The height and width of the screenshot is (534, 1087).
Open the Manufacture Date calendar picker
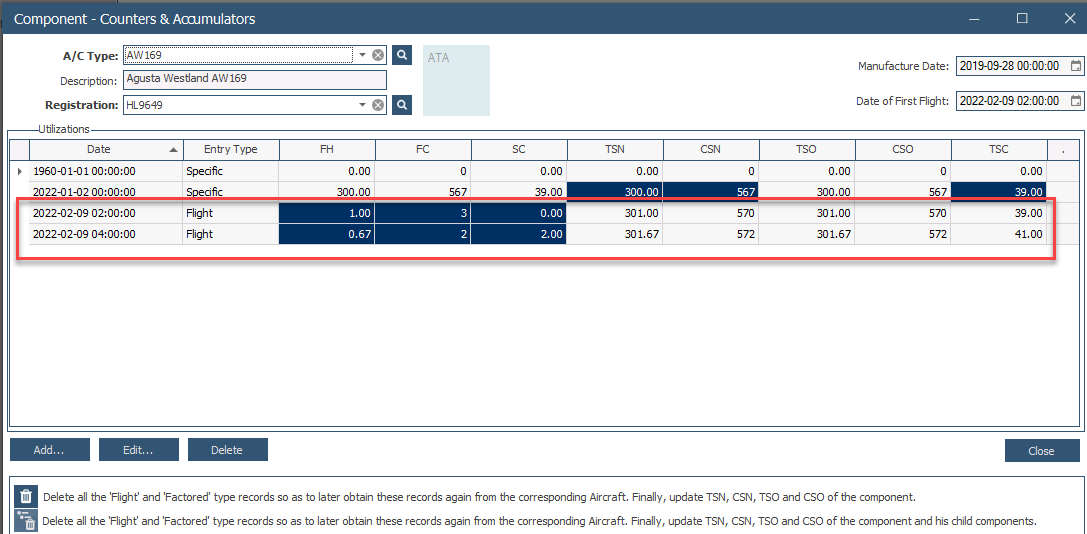[x=1076, y=66]
